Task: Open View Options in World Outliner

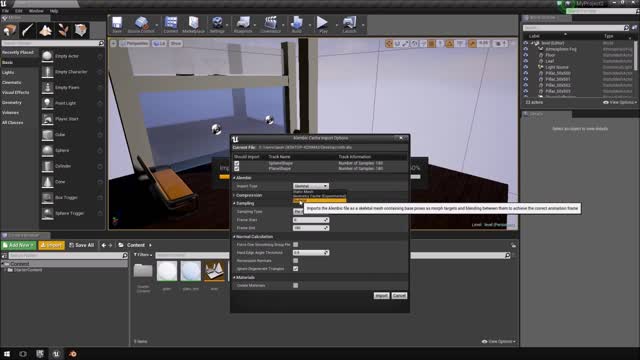Action: (620, 102)
